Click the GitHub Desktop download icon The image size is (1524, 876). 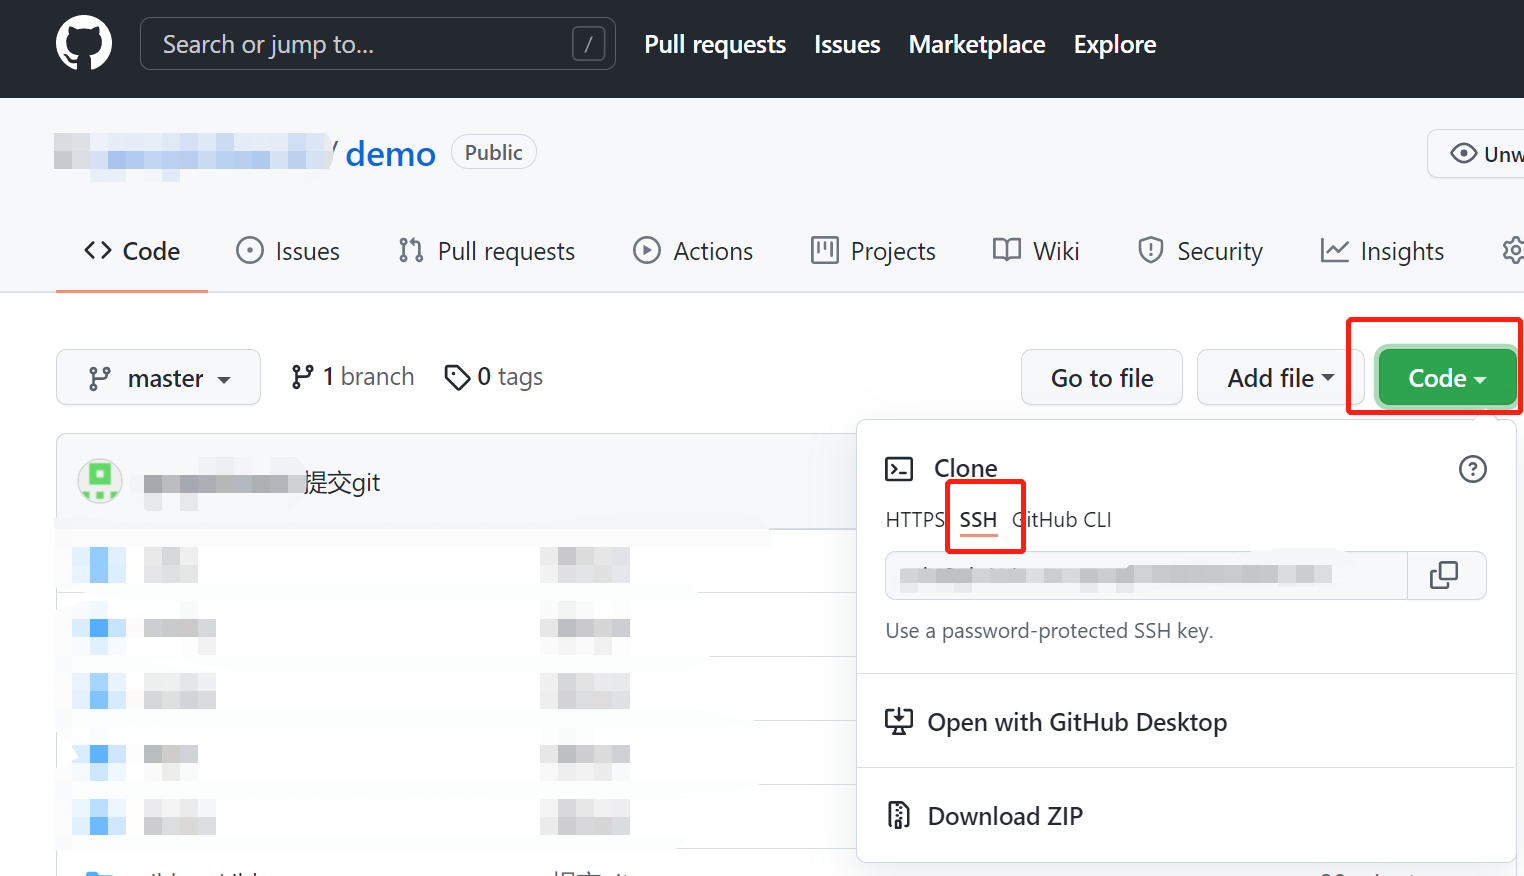(x=899, y=722)
